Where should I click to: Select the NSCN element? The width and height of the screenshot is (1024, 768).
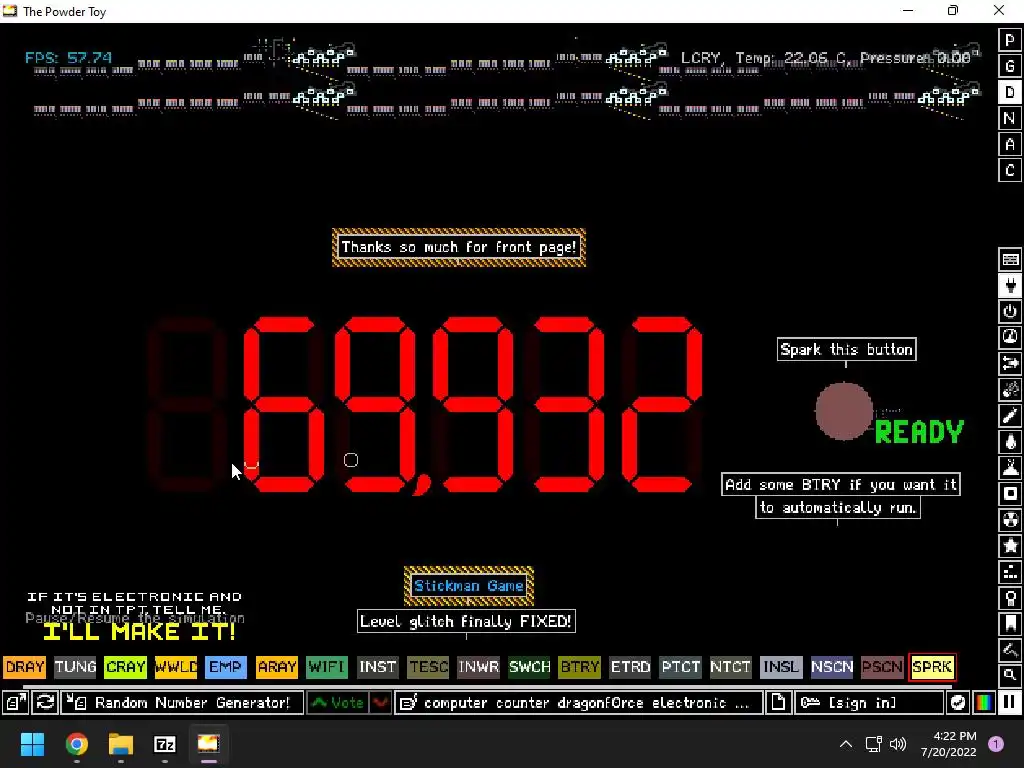[832, 667]
